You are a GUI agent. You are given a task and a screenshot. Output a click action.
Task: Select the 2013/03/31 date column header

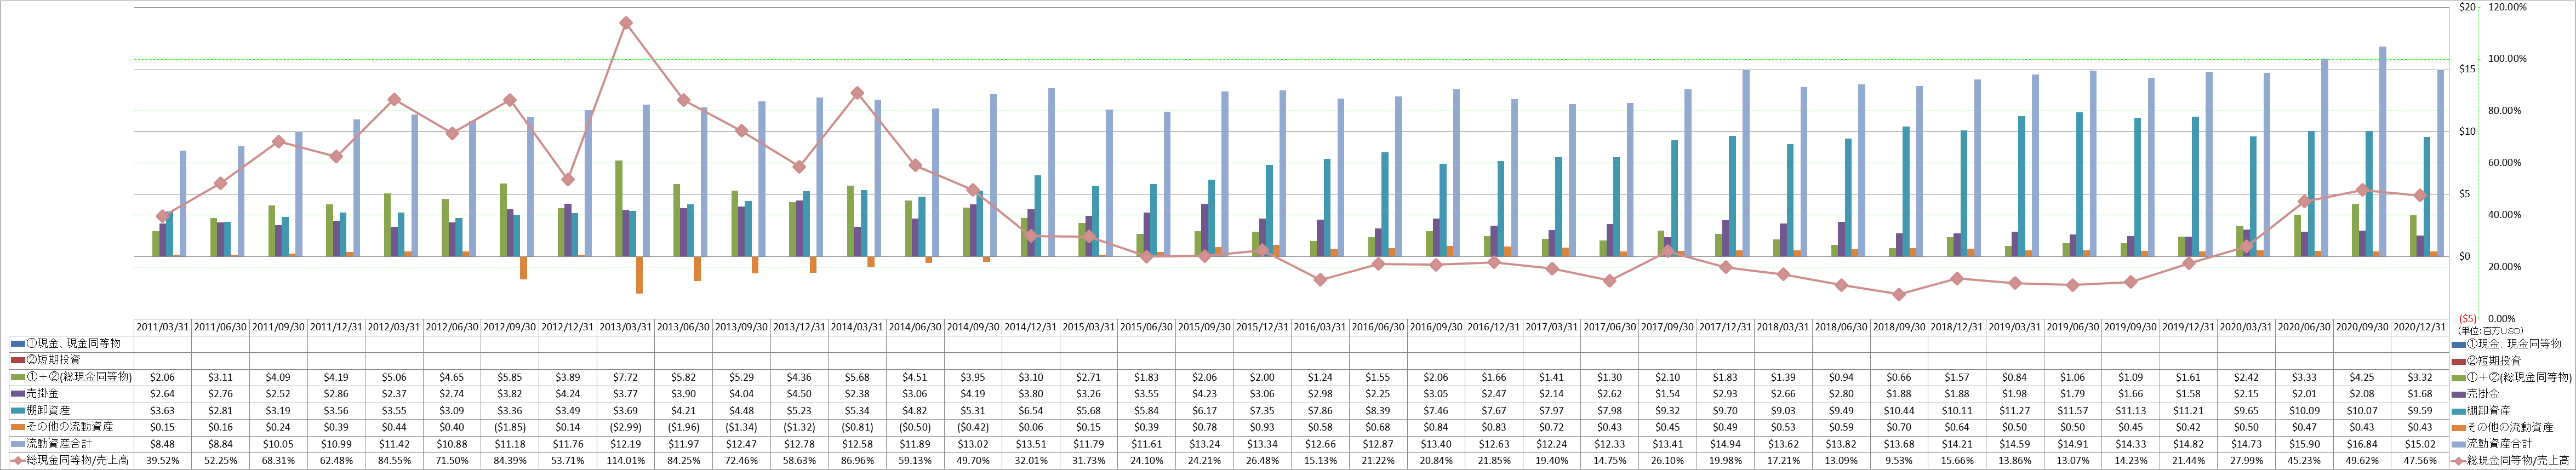coord(626,326)
